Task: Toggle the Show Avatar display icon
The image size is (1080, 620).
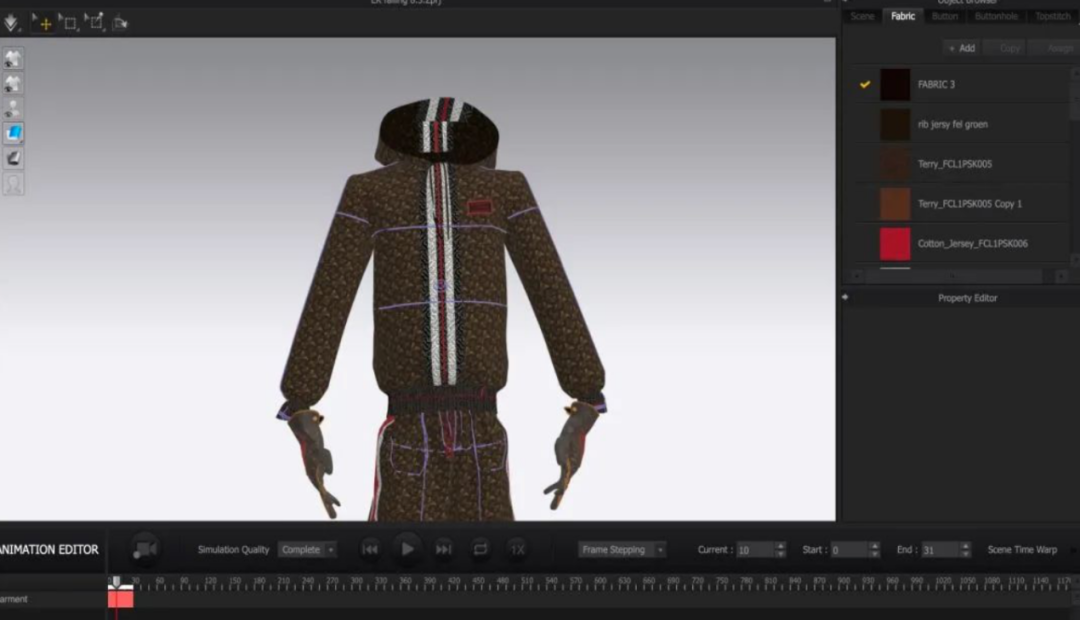Action: click(x=13, y=109)
